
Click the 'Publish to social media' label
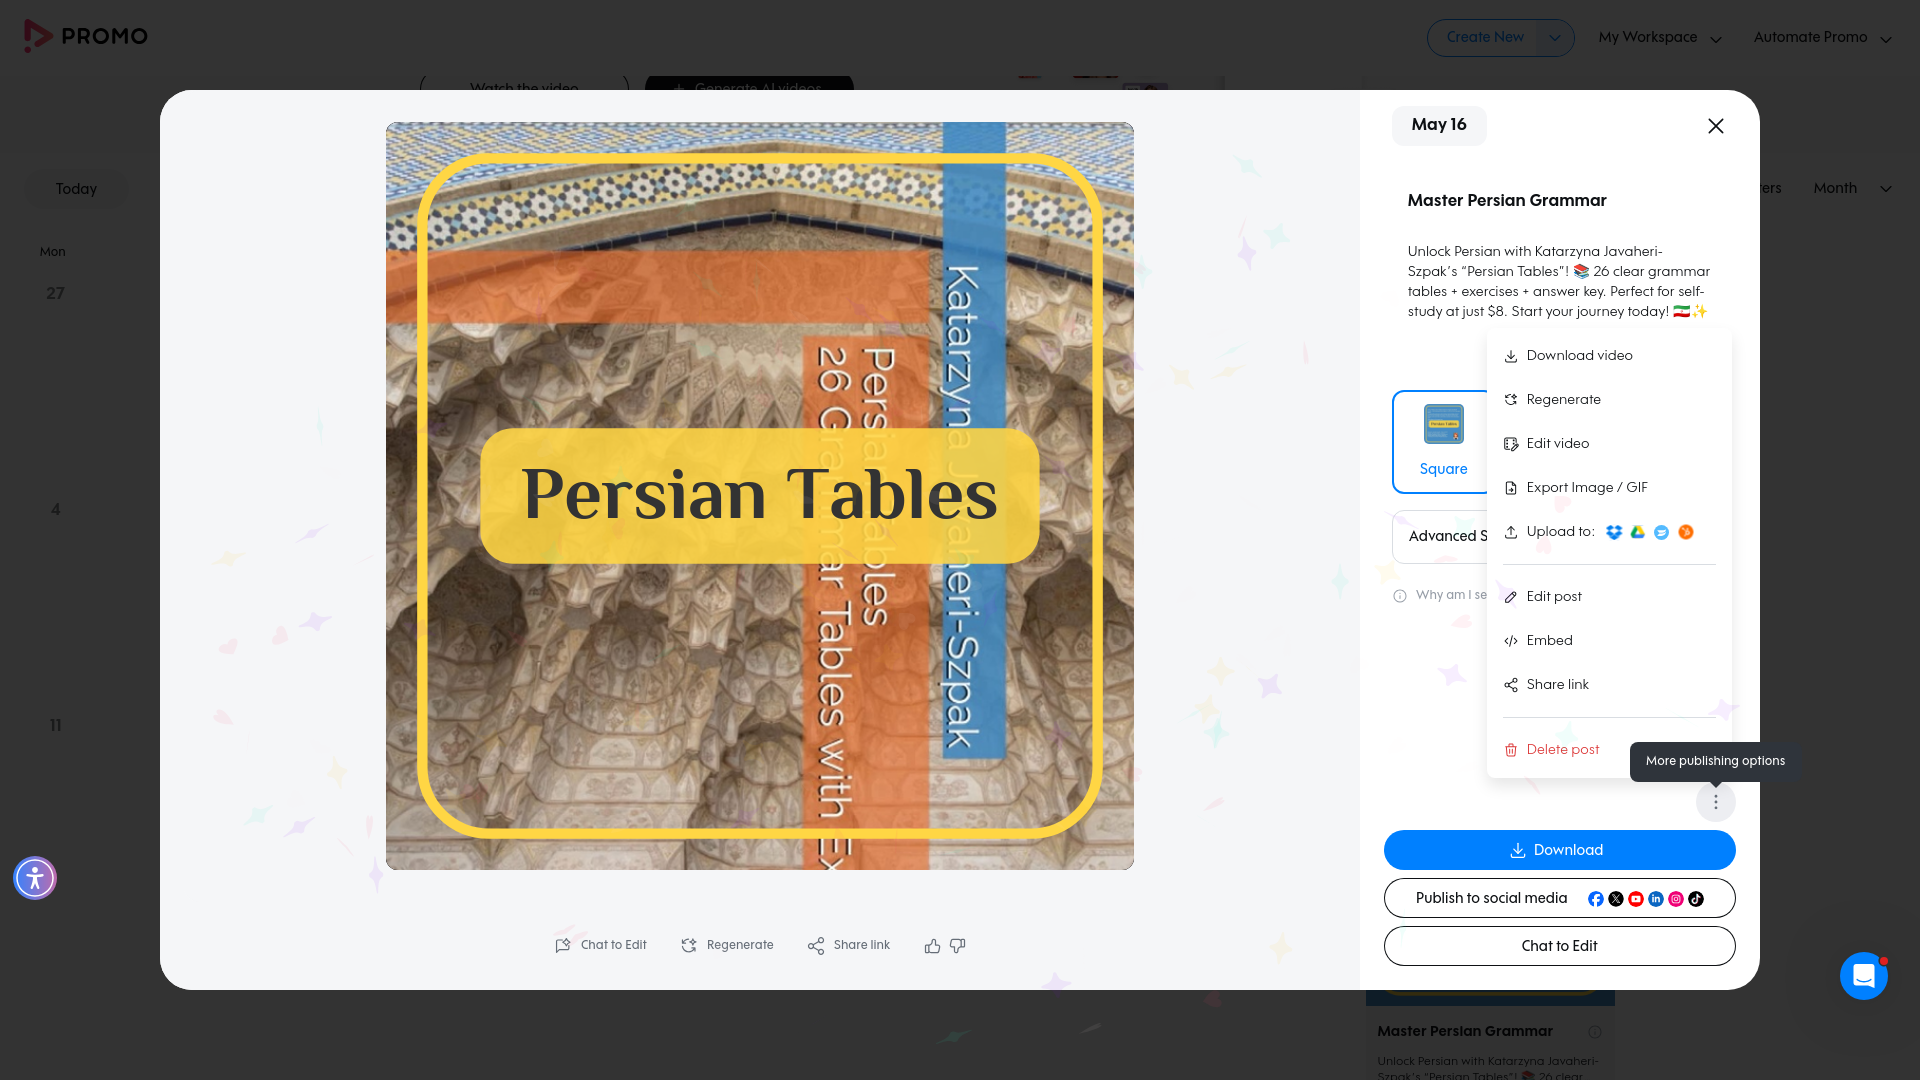(1491, 898)
